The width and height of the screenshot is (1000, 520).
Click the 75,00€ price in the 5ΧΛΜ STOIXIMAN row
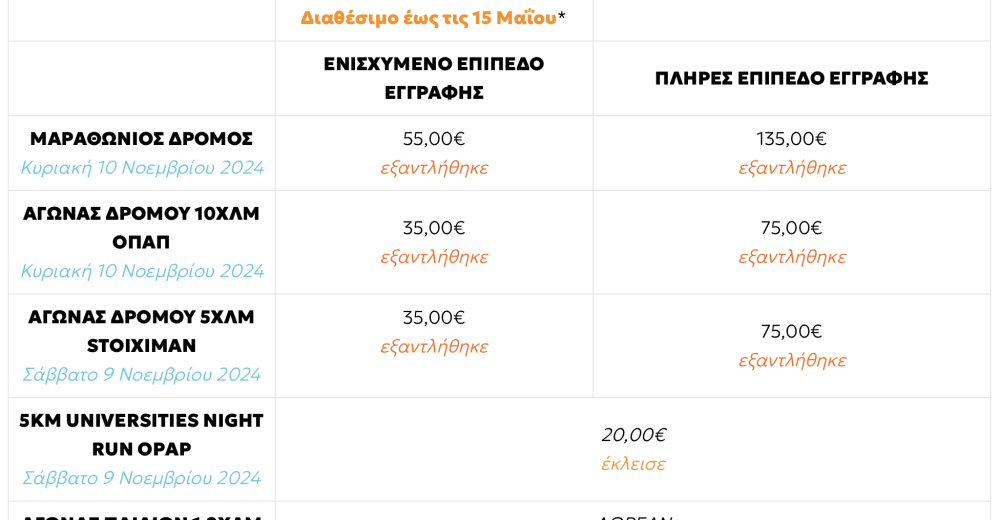pyautogui.click(x=791, y=331)
